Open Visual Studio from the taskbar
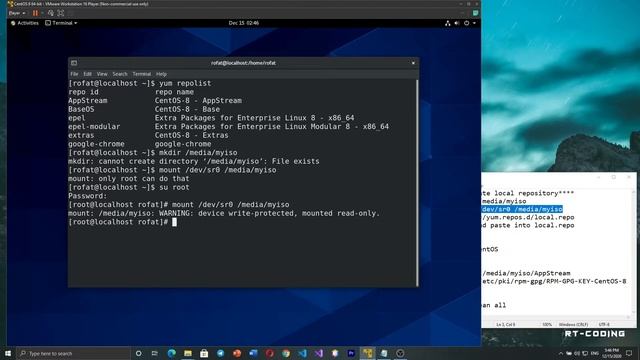The width and height of the screenshot is (640, 360). [x=318, y=353]
